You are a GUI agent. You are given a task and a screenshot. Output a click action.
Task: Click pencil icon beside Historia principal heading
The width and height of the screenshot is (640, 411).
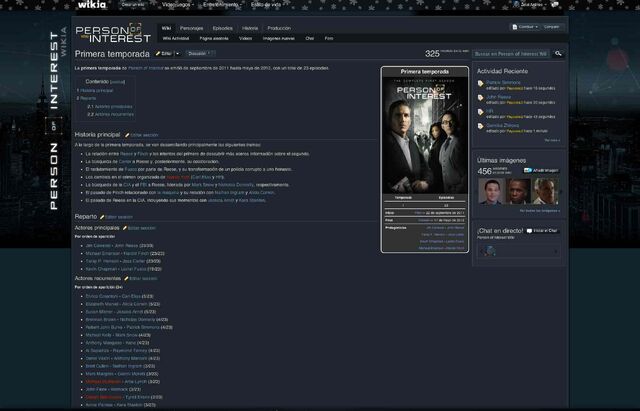pos(127,135)
